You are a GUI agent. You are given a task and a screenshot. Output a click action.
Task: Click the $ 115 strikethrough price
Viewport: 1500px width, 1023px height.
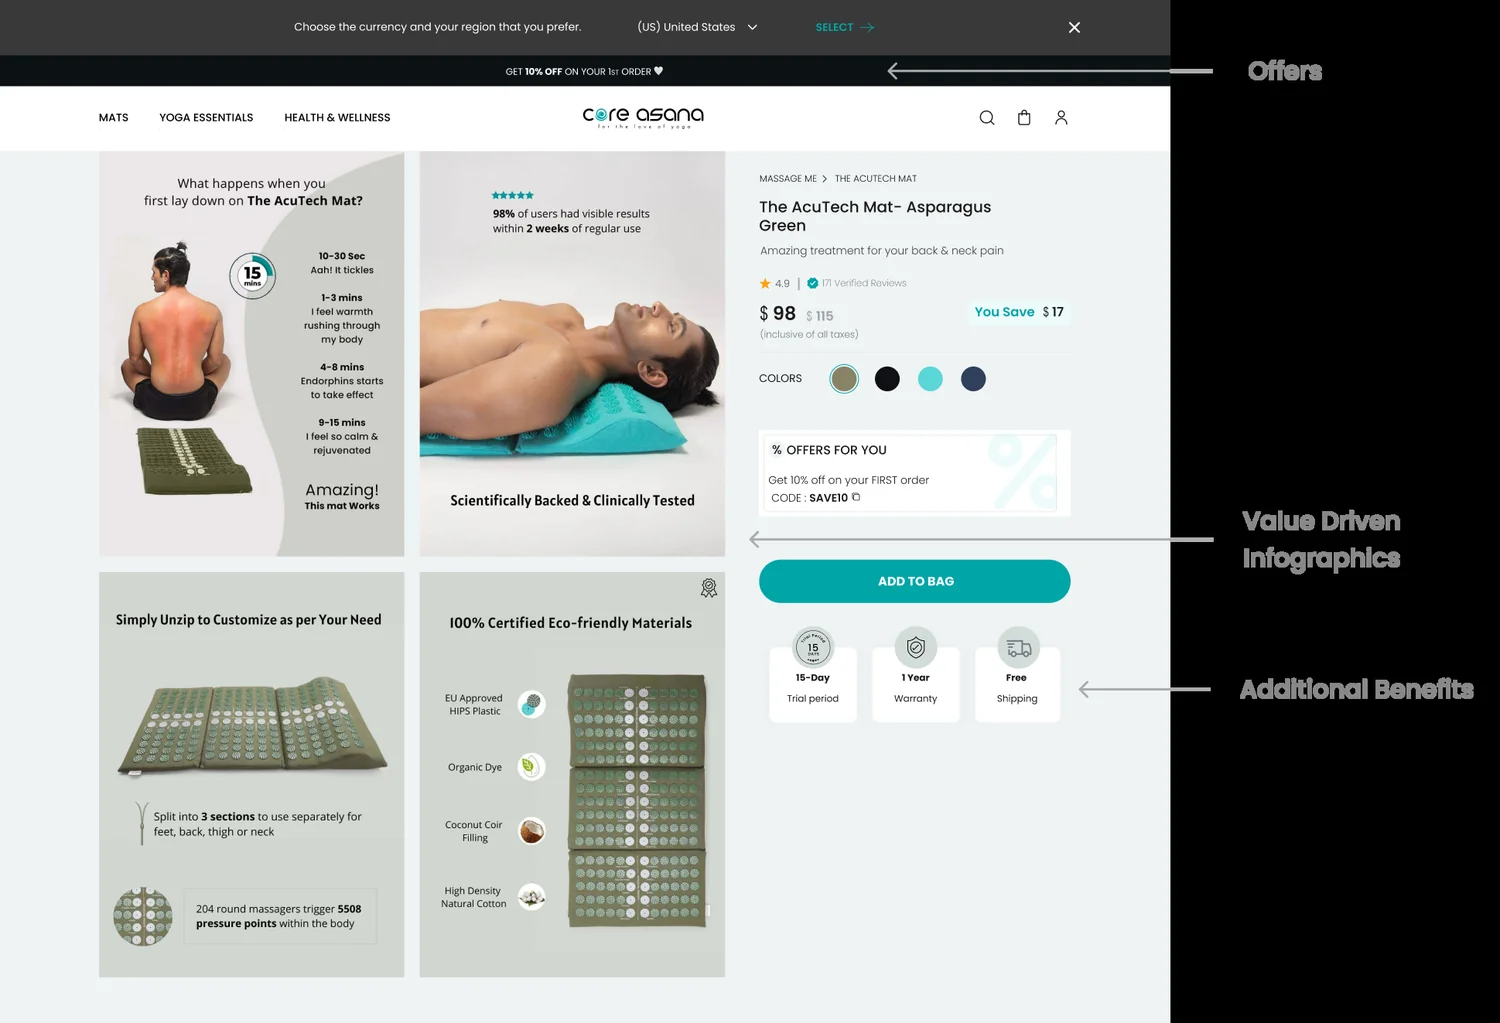pyautogui.click(x=820, y=316)
